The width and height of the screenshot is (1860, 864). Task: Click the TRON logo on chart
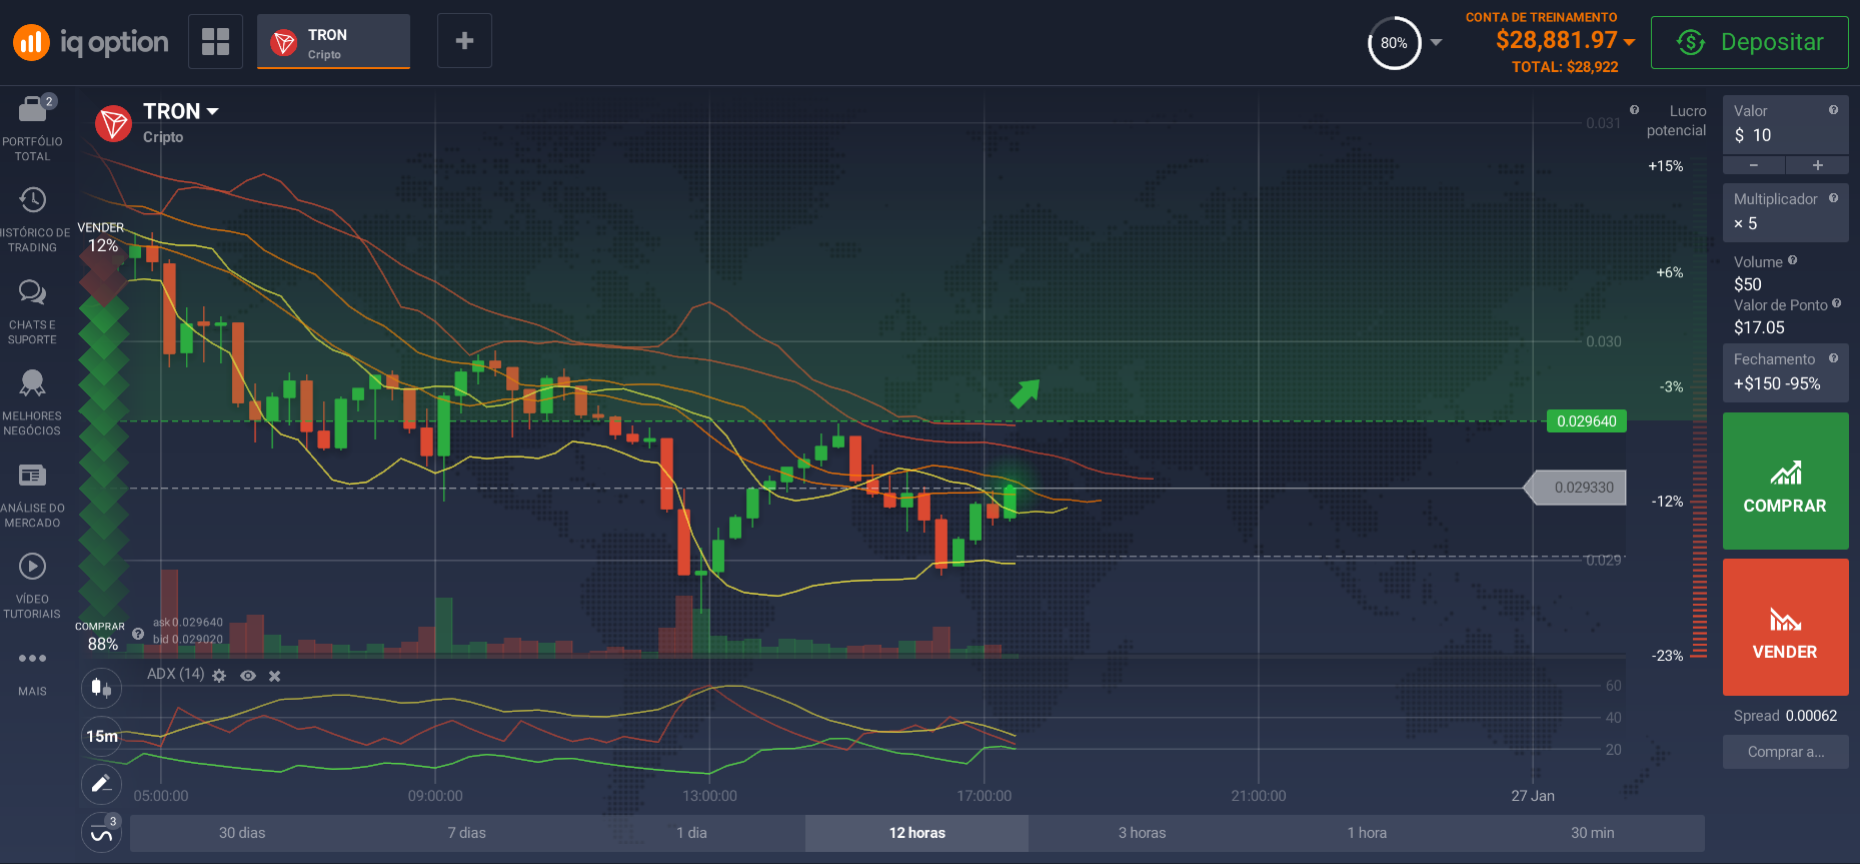click(x=113, y=123)
